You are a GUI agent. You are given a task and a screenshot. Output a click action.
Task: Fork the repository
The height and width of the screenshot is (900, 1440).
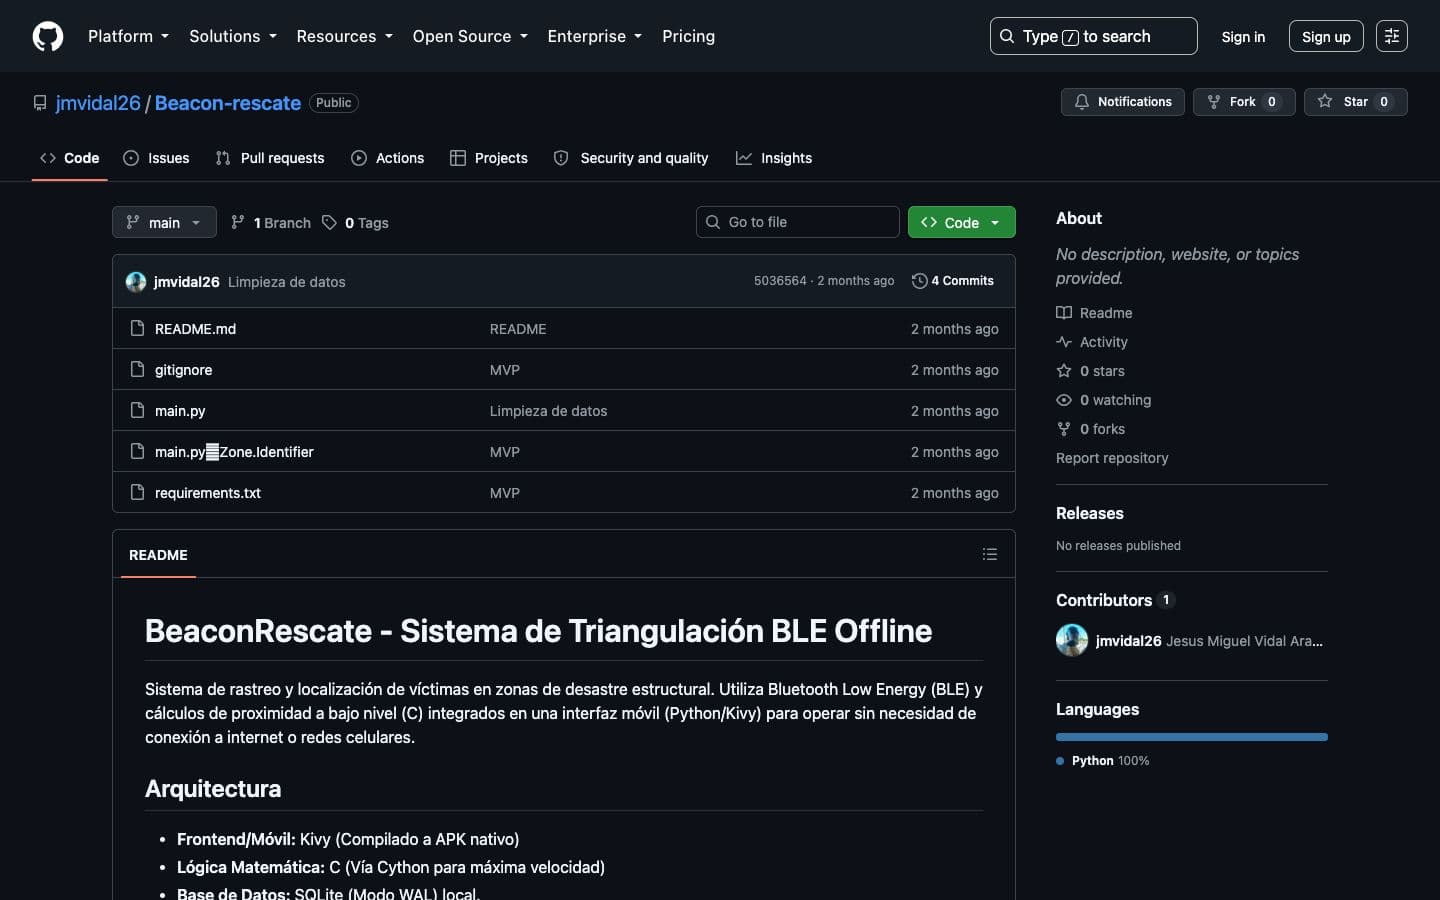click(1243, 102)
